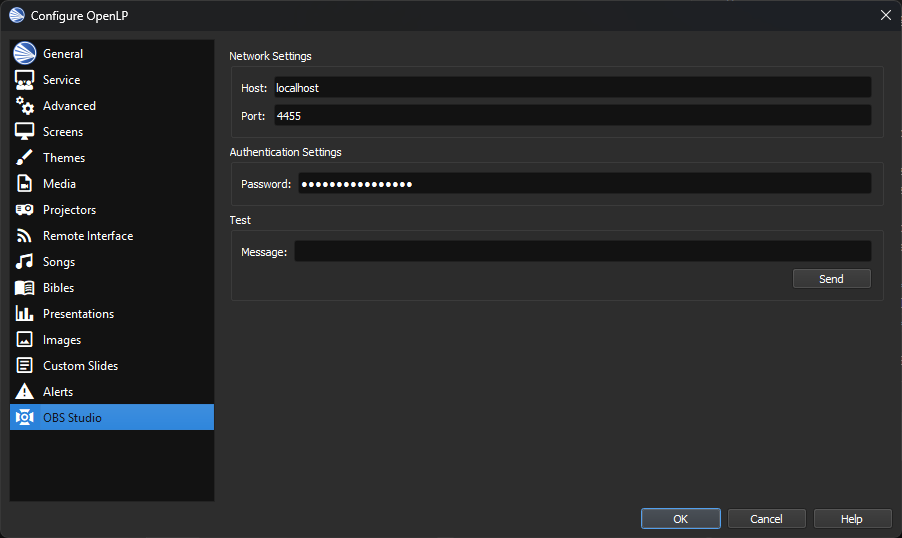
Task: Open the Presentations settings page
Action: [x=78, y=314]
